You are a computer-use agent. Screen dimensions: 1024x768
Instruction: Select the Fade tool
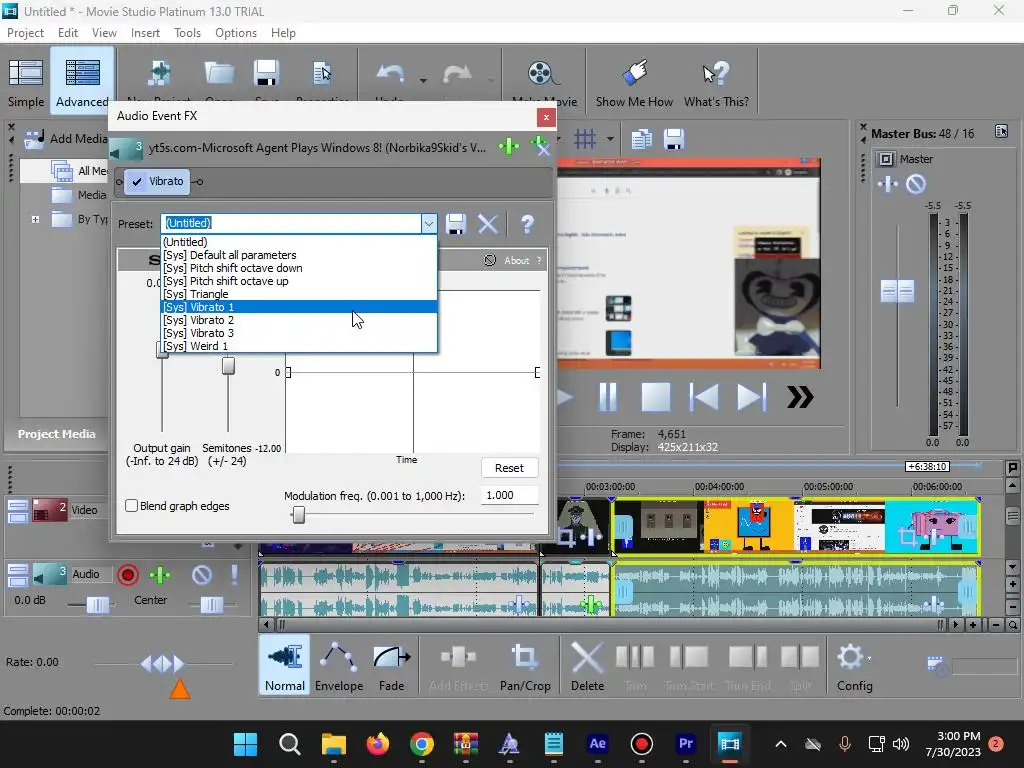point(391,665)
